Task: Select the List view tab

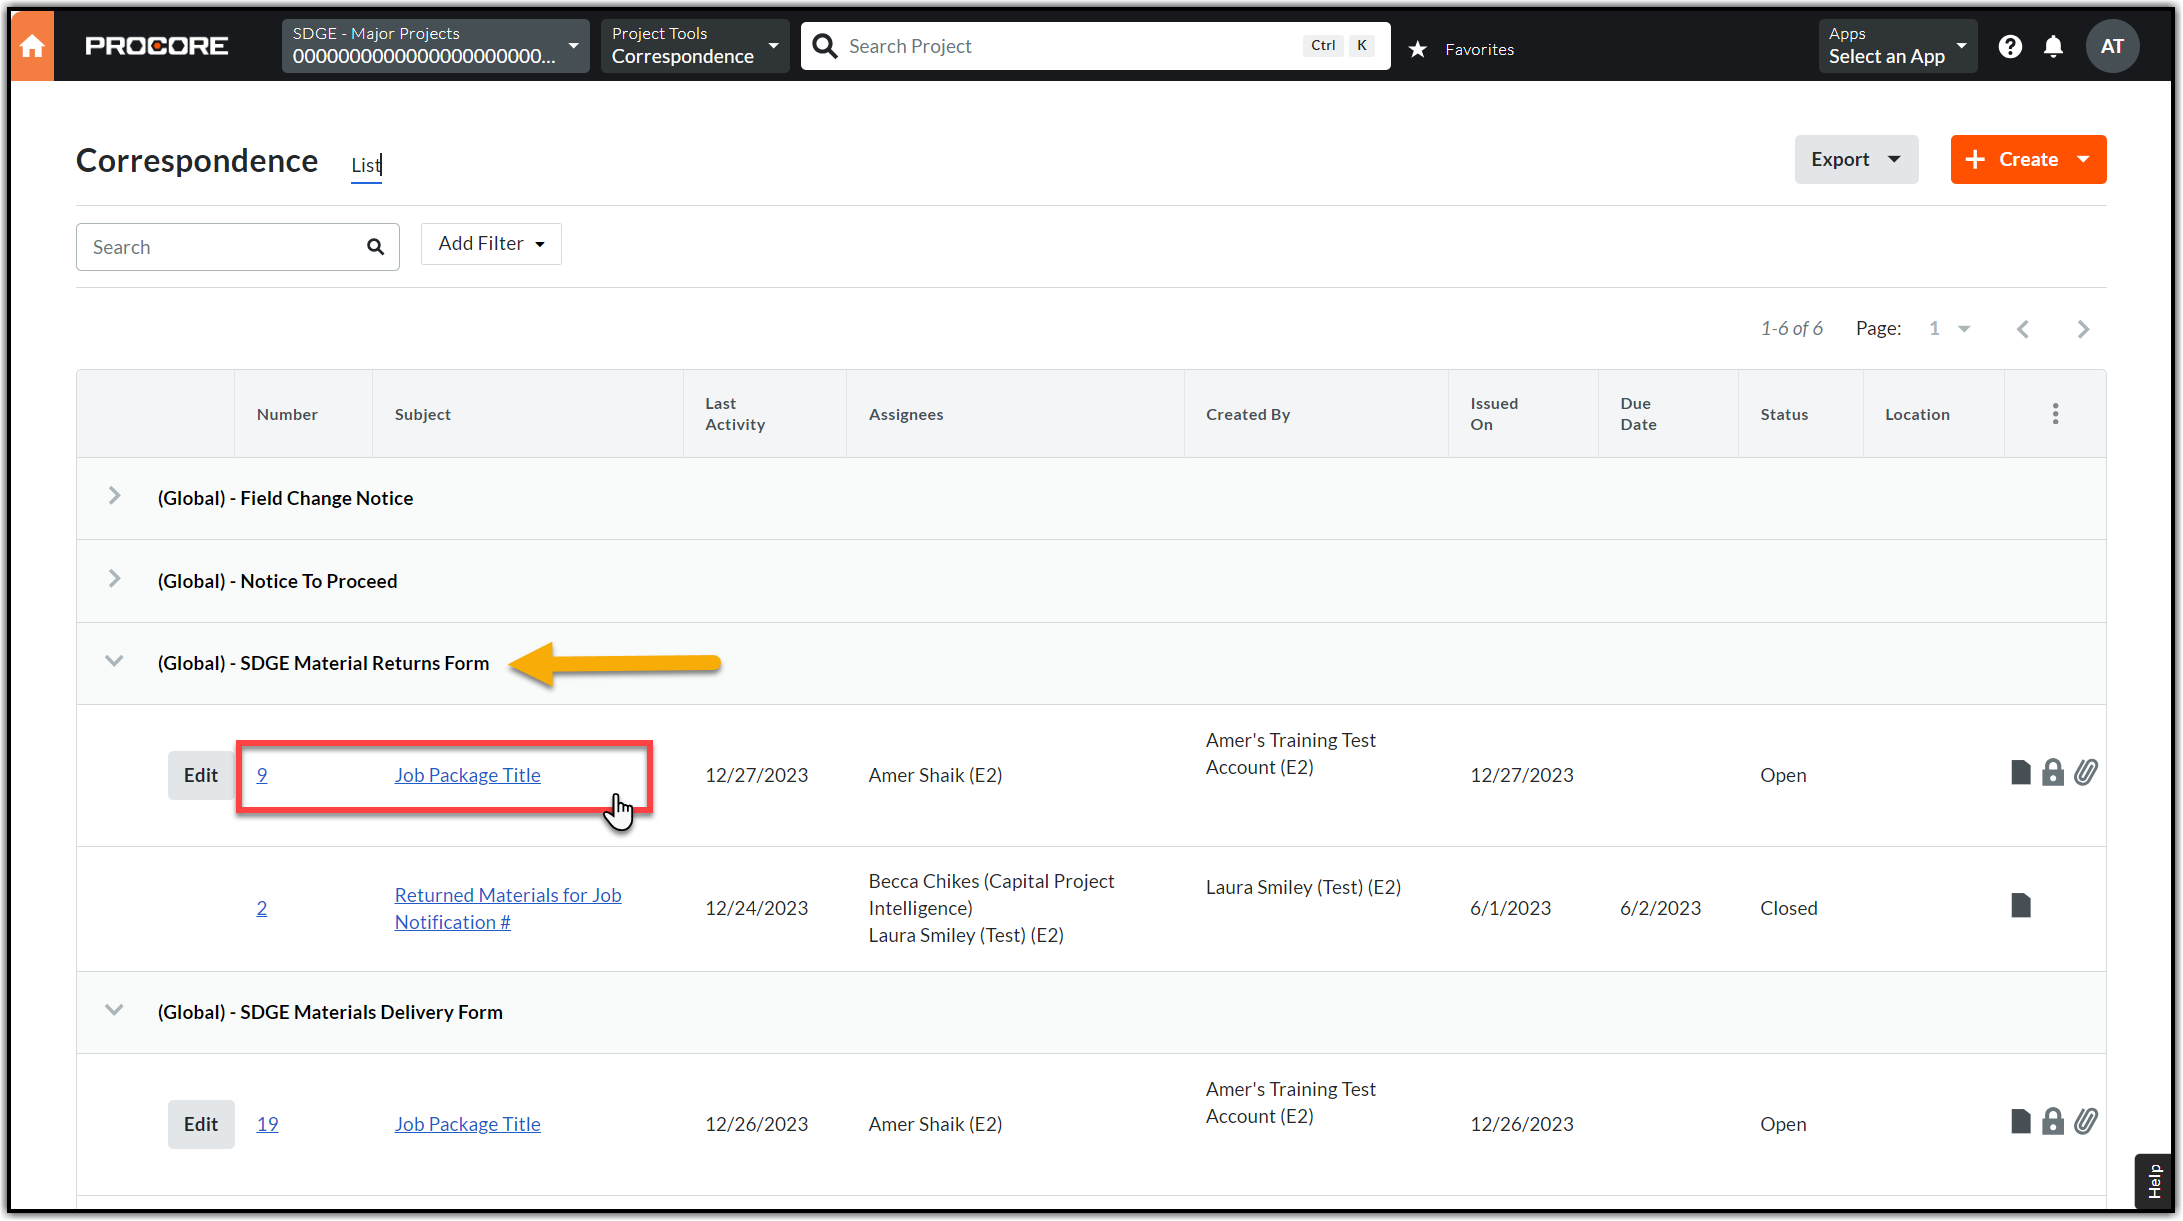Action: (x=366, y=165)
